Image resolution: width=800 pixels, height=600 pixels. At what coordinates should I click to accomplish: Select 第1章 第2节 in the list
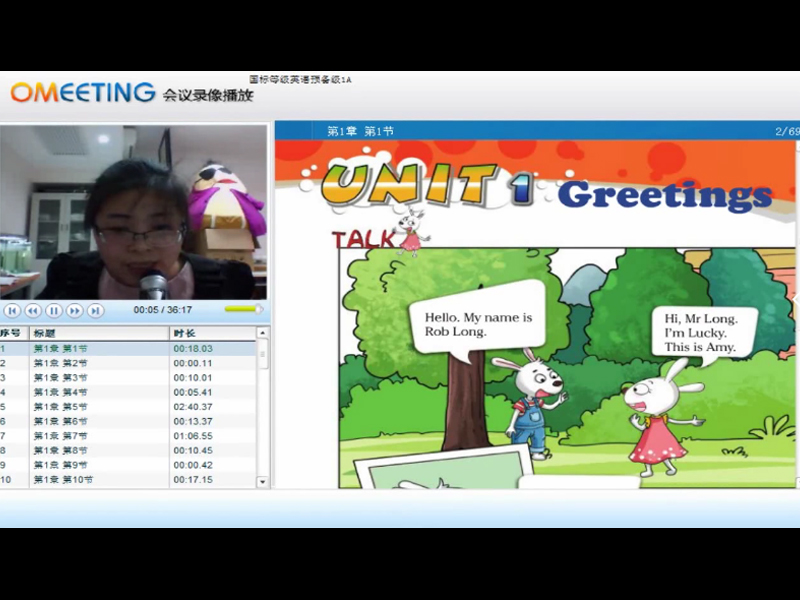click(x=61, y=363)
